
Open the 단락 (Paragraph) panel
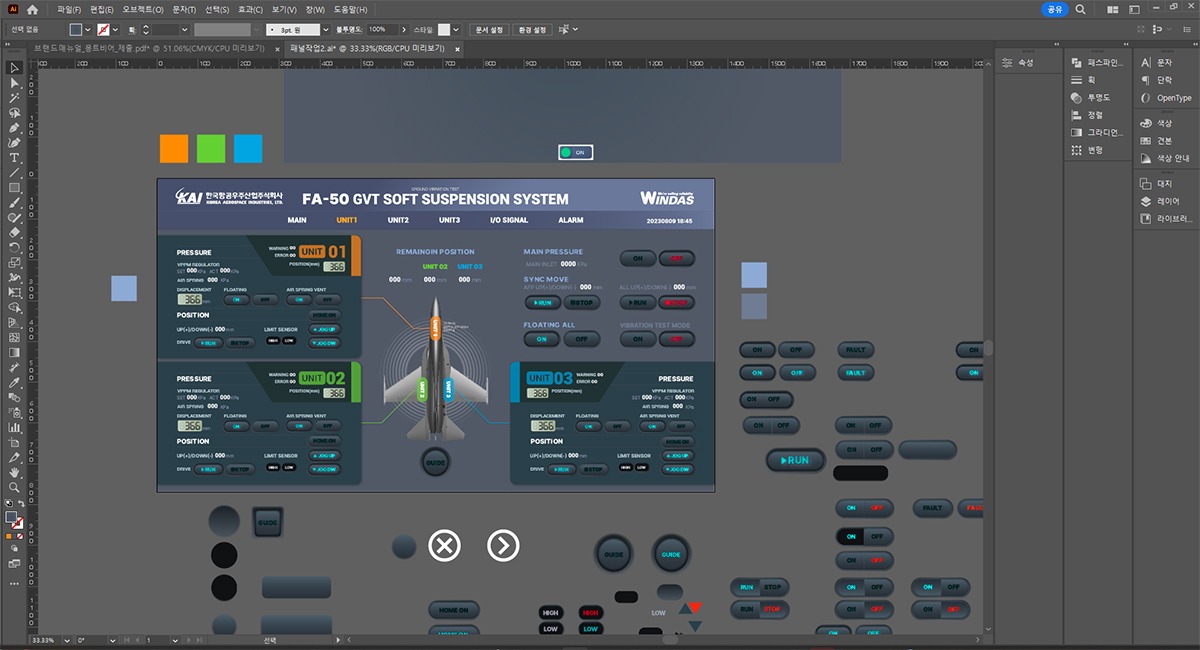point(1156,80)
